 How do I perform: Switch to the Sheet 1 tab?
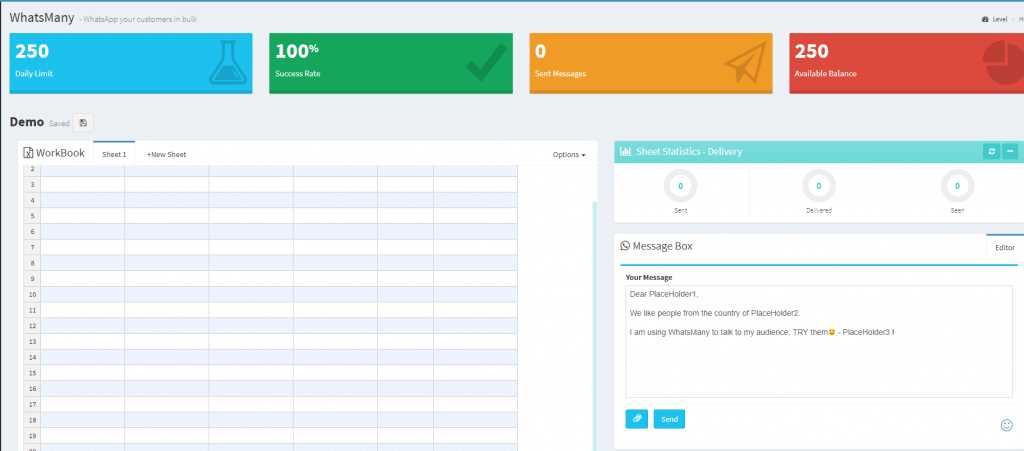(114, 154)
